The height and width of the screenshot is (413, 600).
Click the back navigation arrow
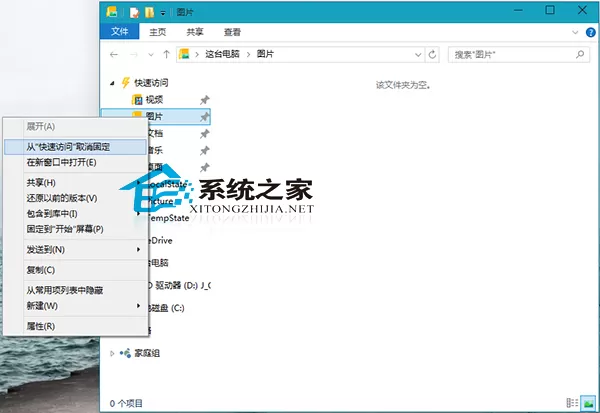click(114, 55)
